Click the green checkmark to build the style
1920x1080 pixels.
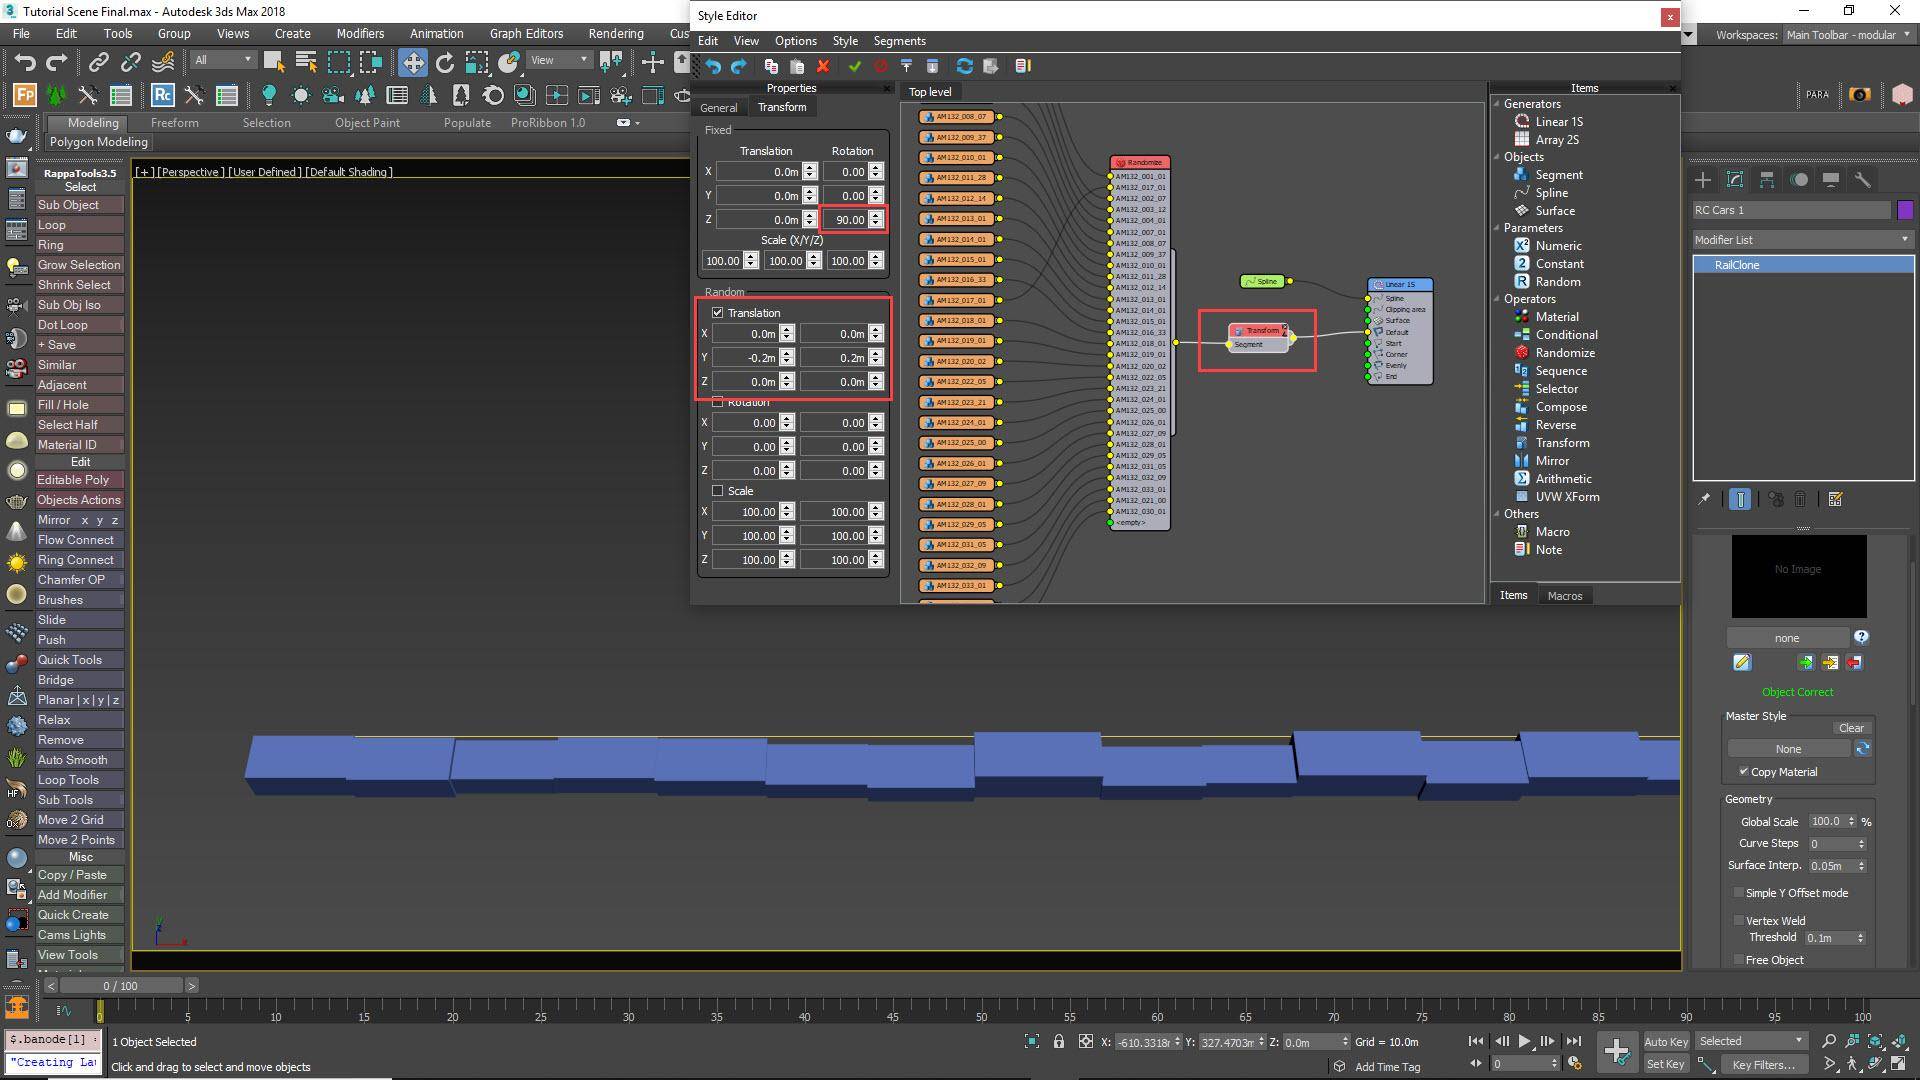point(855,66)
